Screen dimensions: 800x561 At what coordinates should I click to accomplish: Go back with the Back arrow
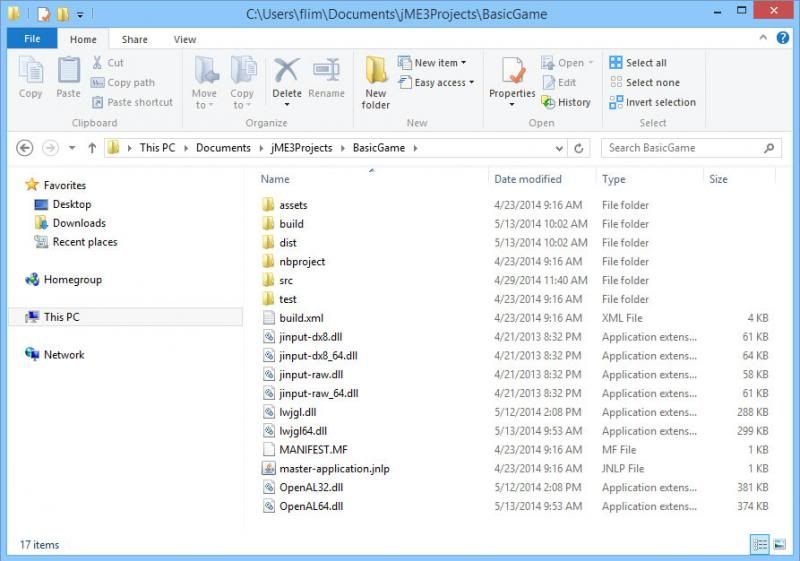point(24,148)
